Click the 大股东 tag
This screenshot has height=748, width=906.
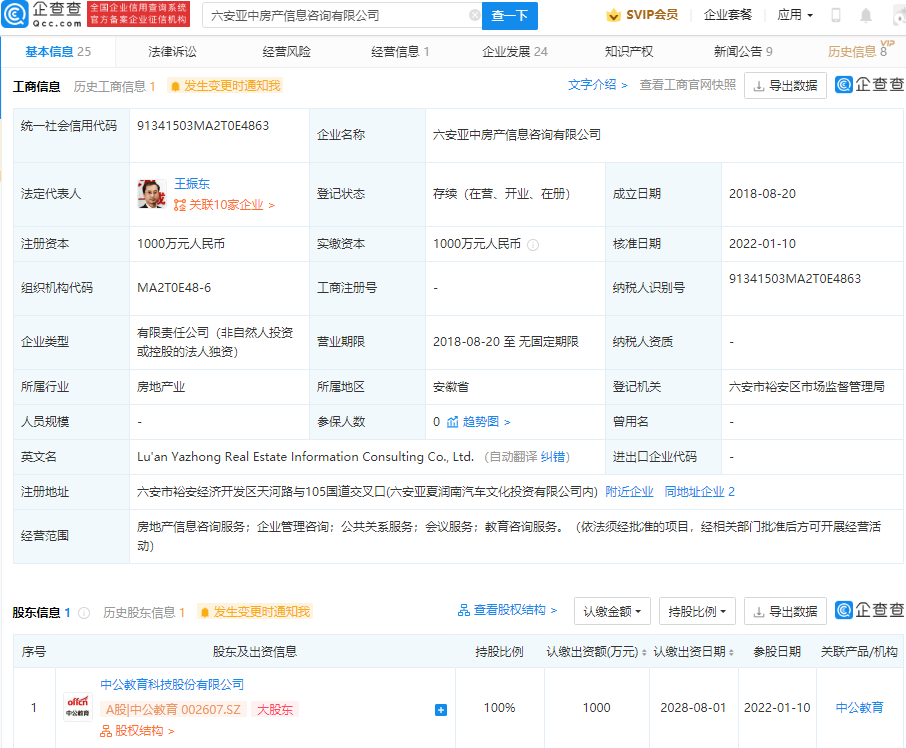click(274, 710)
